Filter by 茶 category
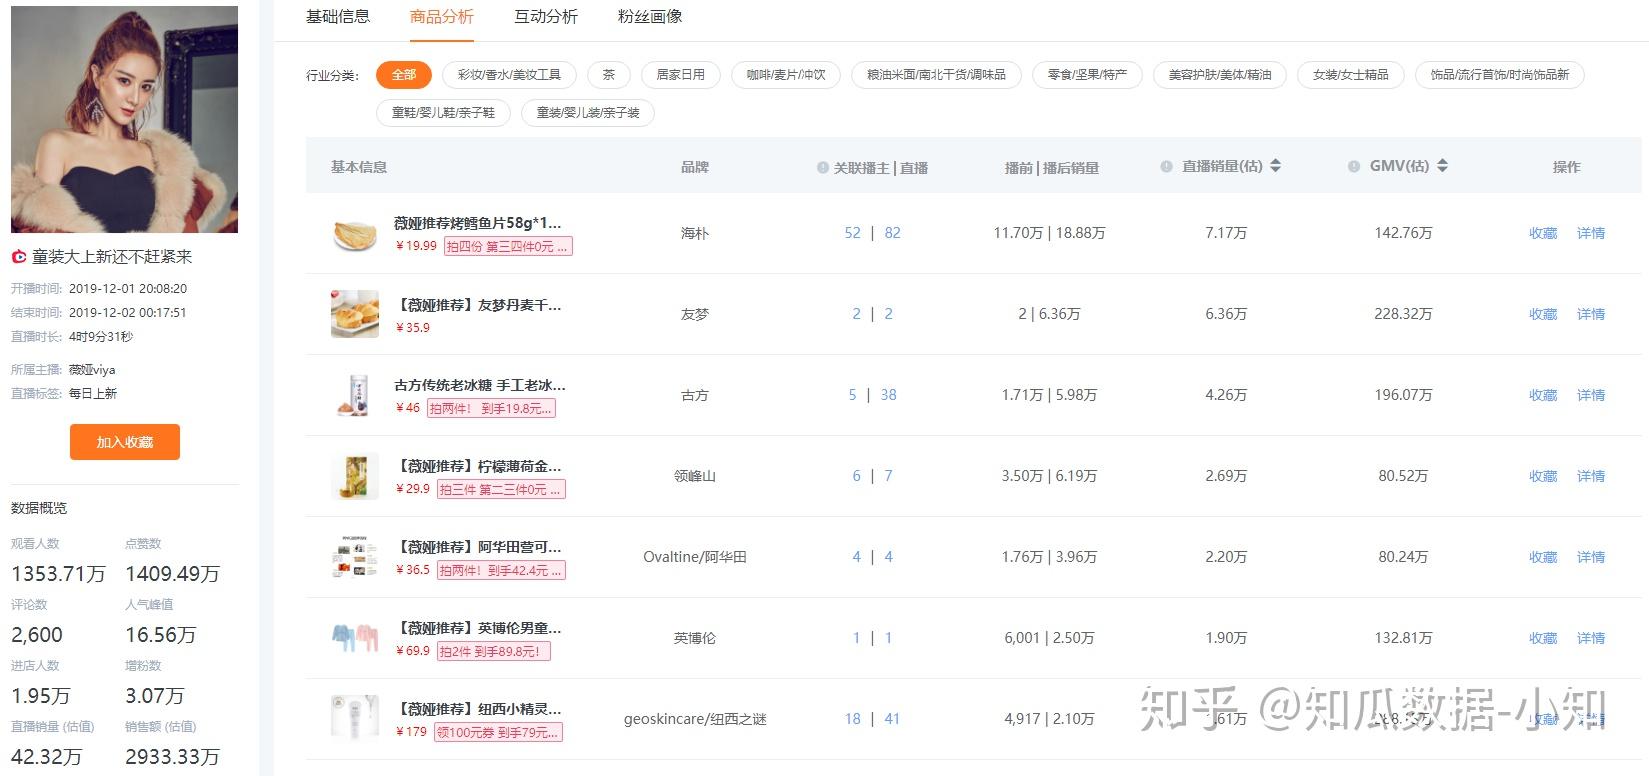 point(608,75)
